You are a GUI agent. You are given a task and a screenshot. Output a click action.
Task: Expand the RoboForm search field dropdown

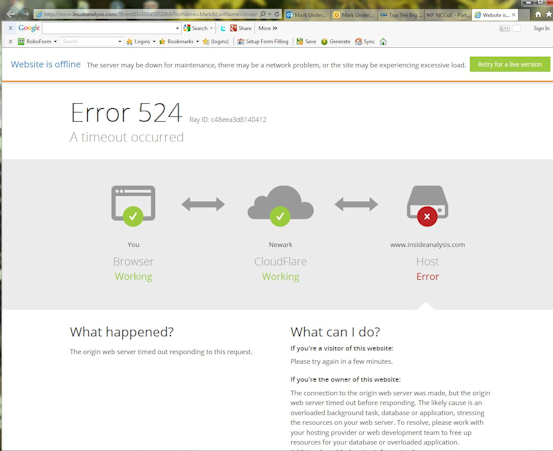pos(120,42)
